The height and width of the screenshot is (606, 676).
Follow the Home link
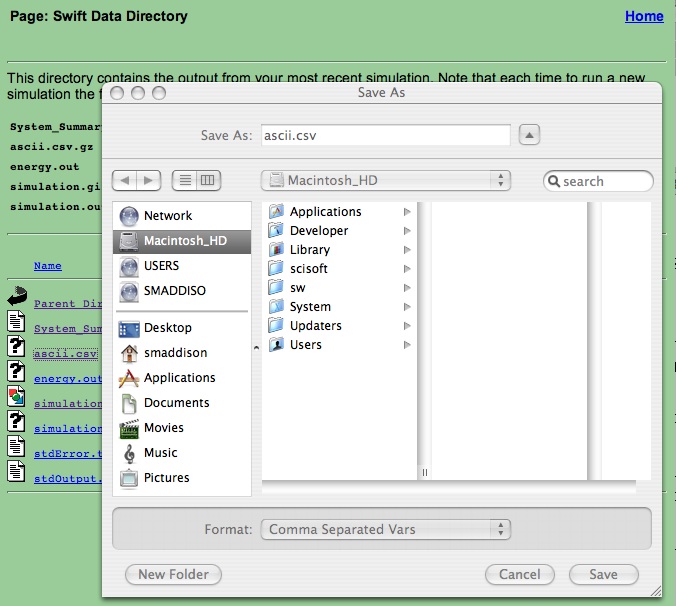pos(644,16)
